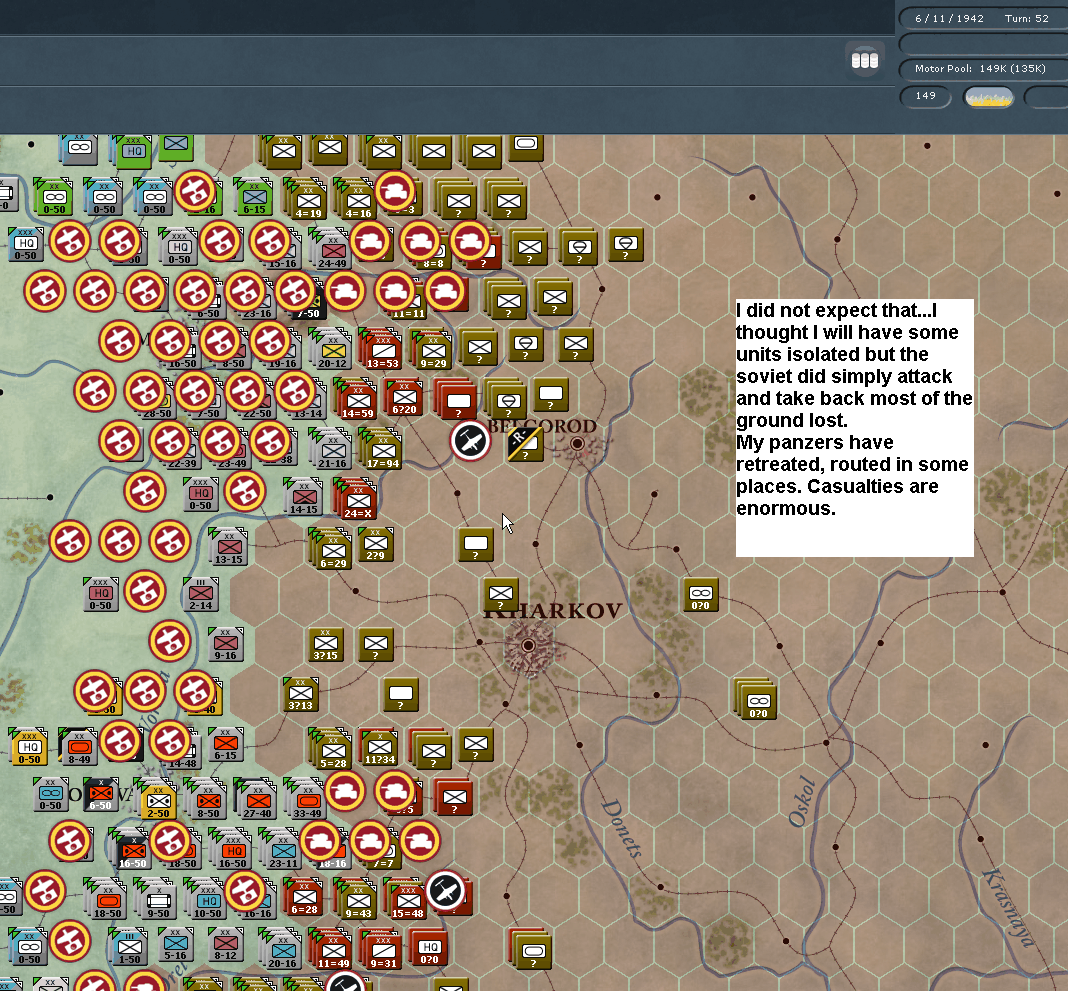Select the Soviet 5=28 infantry stack

coord(332,750)
